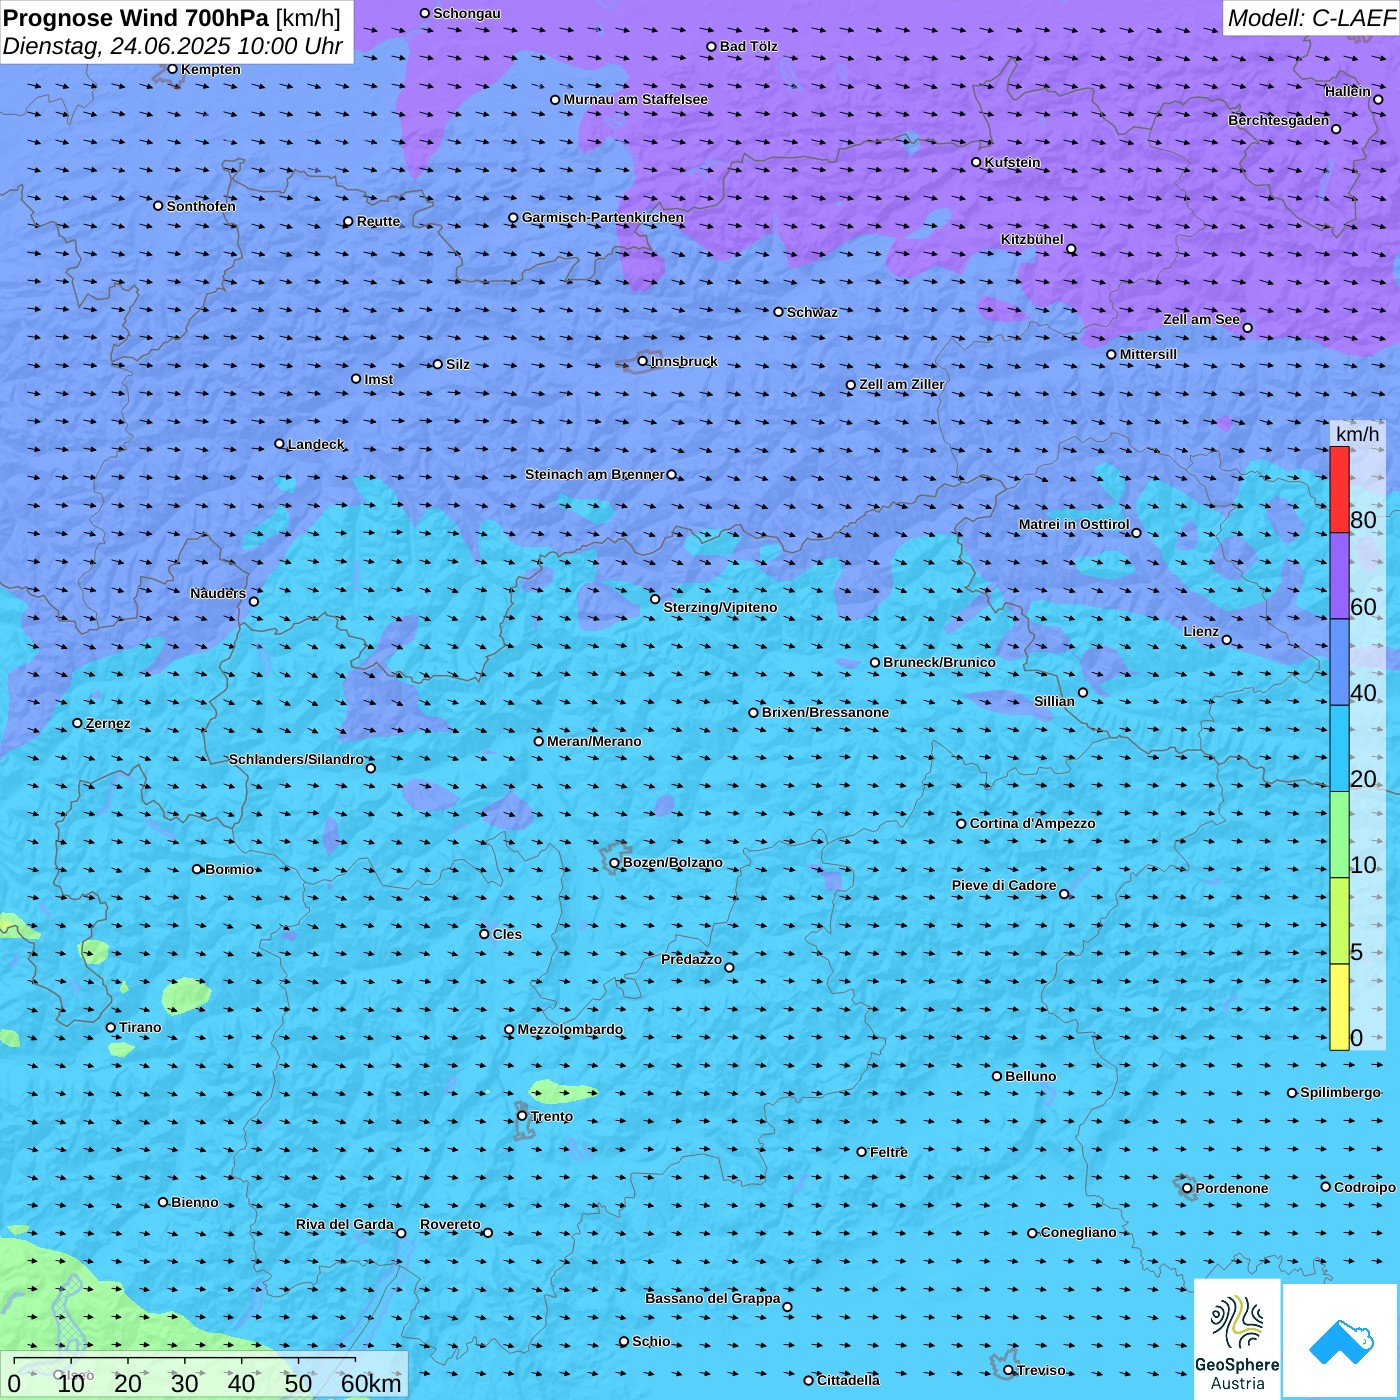Click the 'km/h' legend unit label

point(1357,434)
